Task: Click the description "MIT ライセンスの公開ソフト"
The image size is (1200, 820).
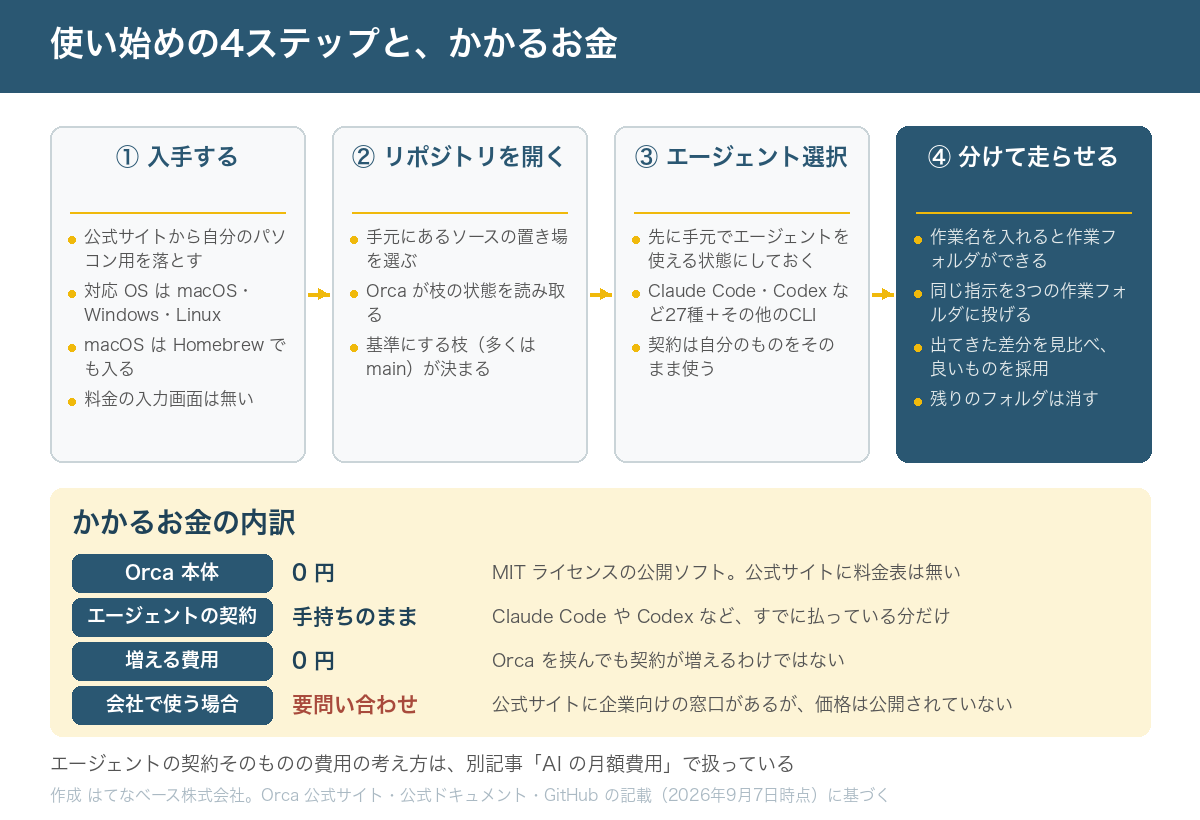Action: [613, 573]
